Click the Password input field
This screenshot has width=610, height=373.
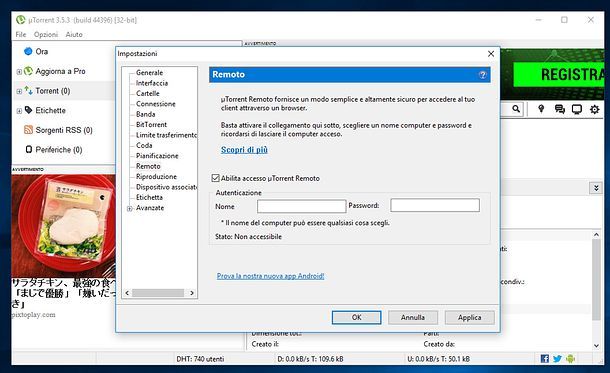pos(435,205)
